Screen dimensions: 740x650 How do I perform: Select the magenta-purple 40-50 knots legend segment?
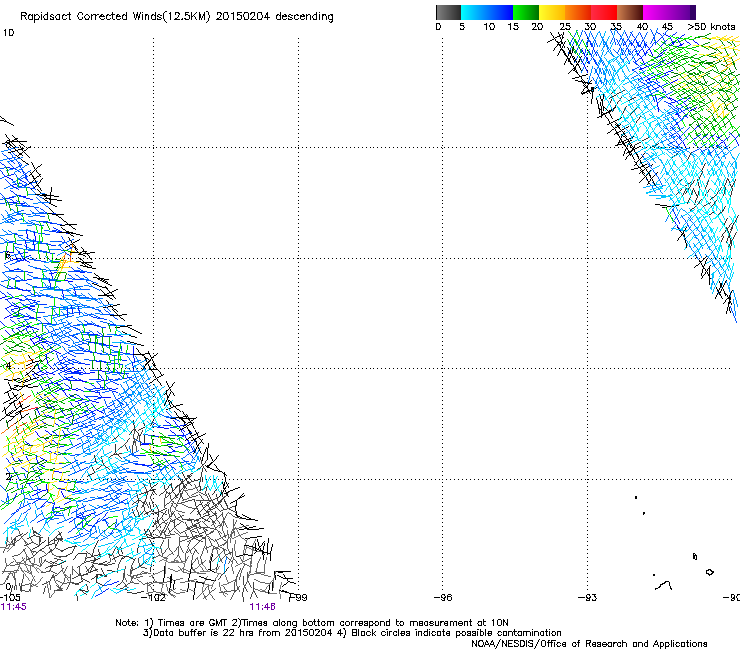[x=669, y=12]
